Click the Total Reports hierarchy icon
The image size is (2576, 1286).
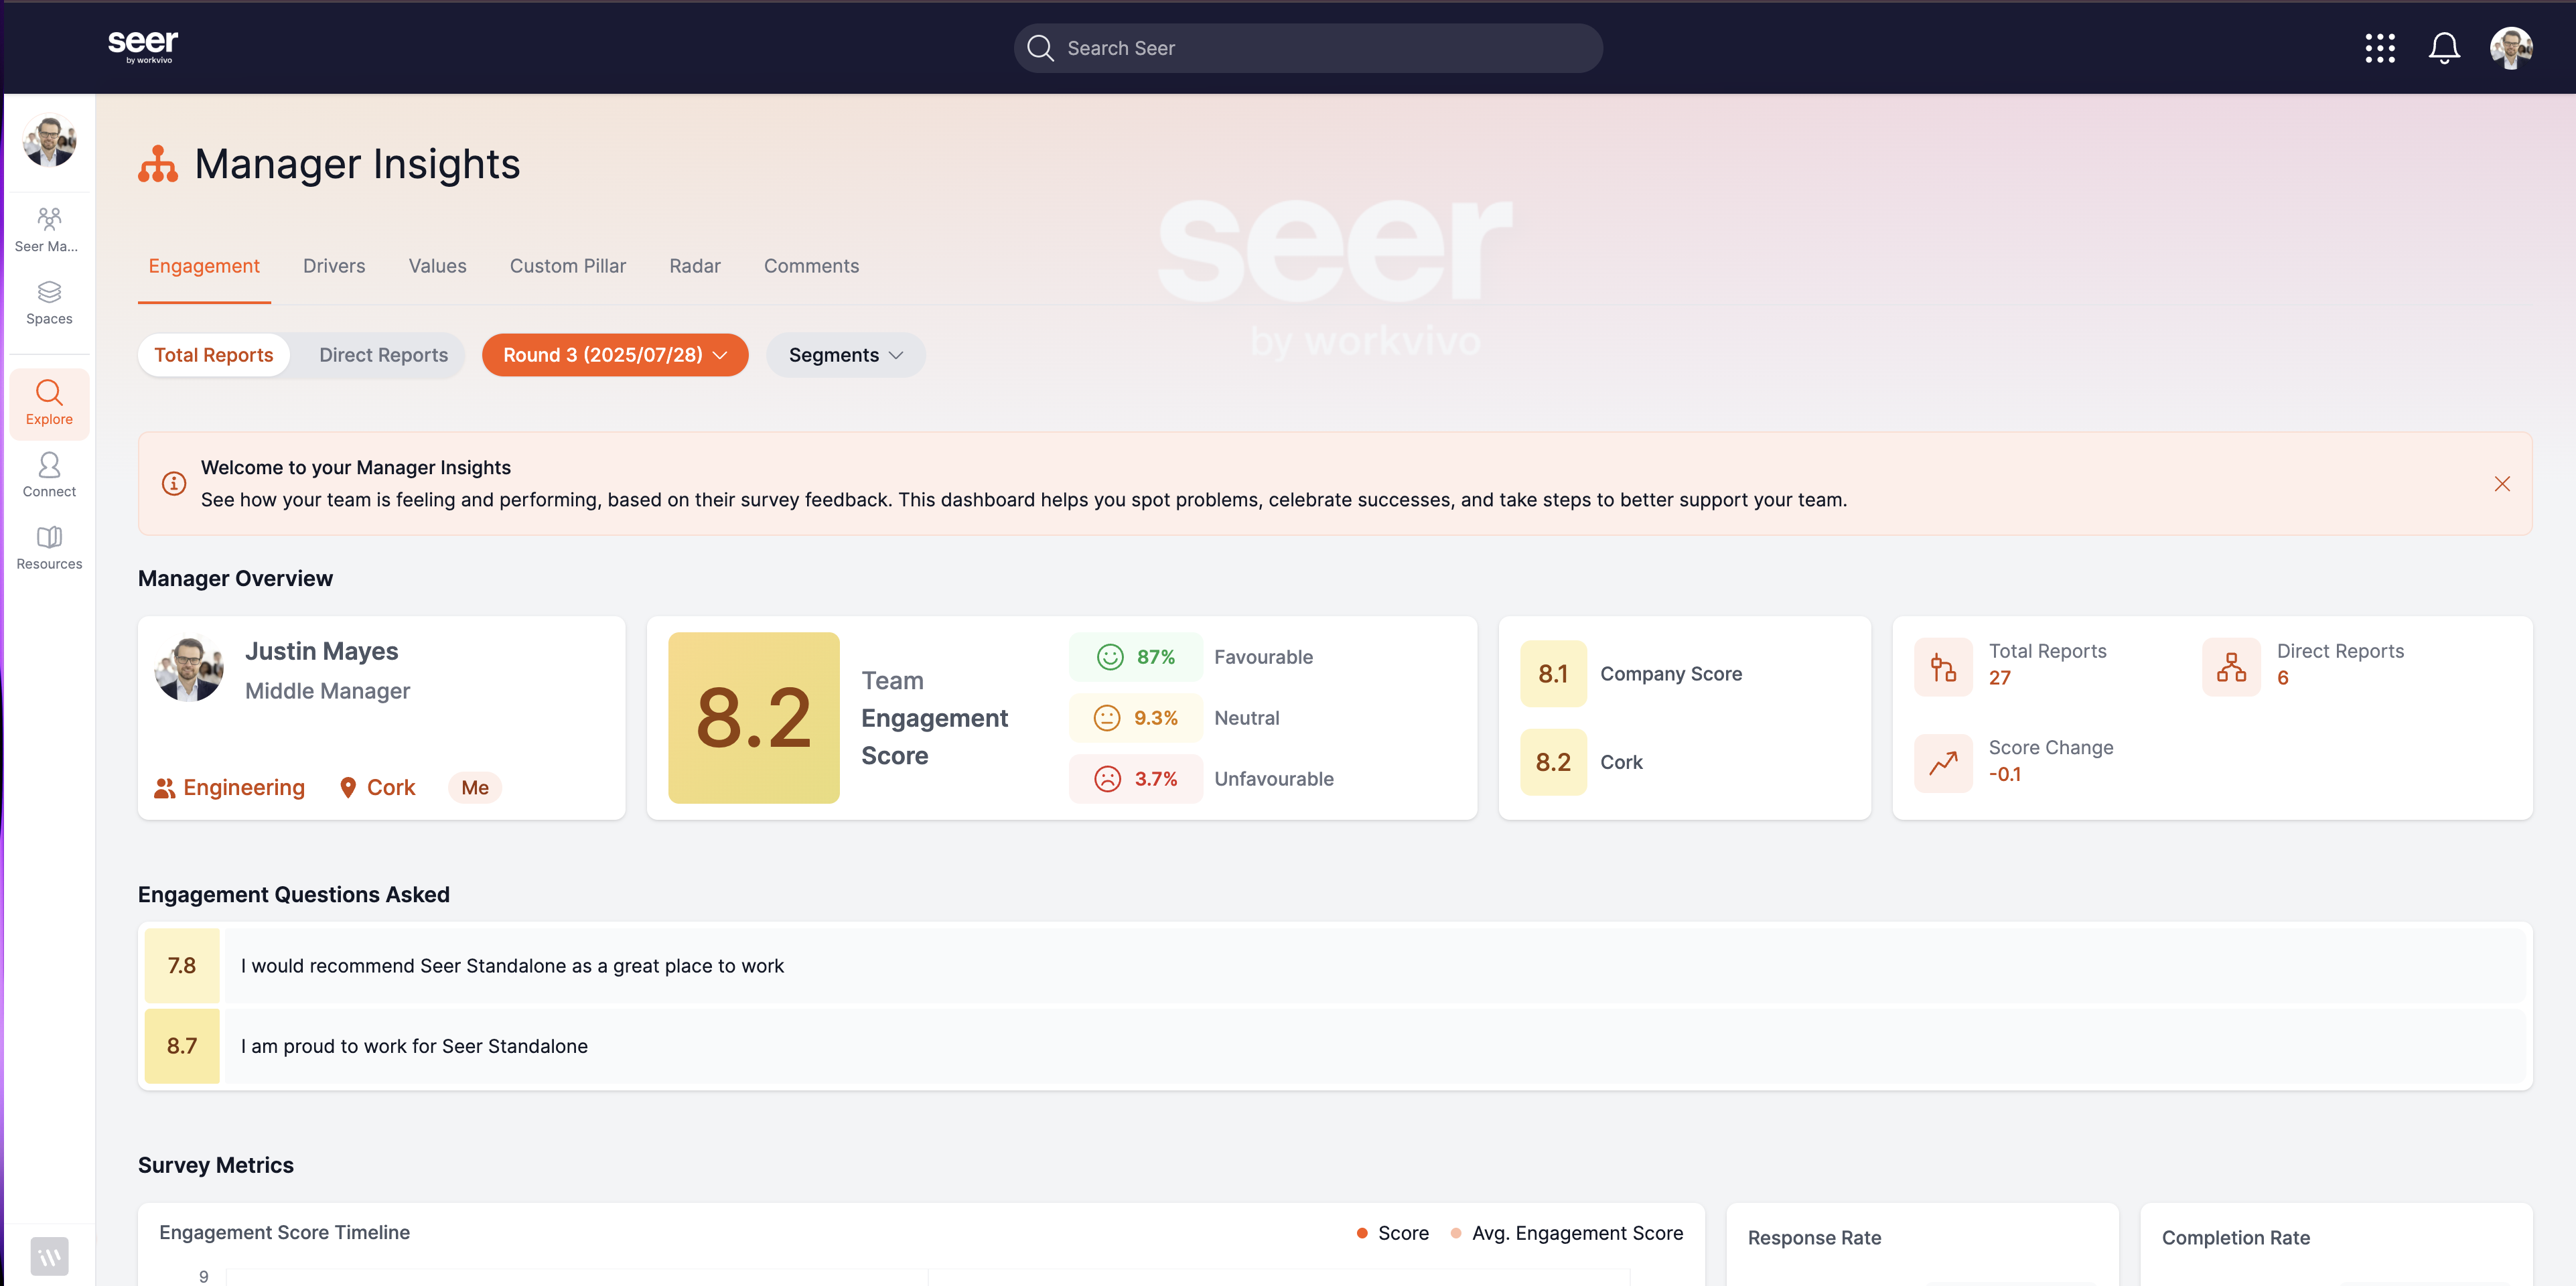point(1943,667)
